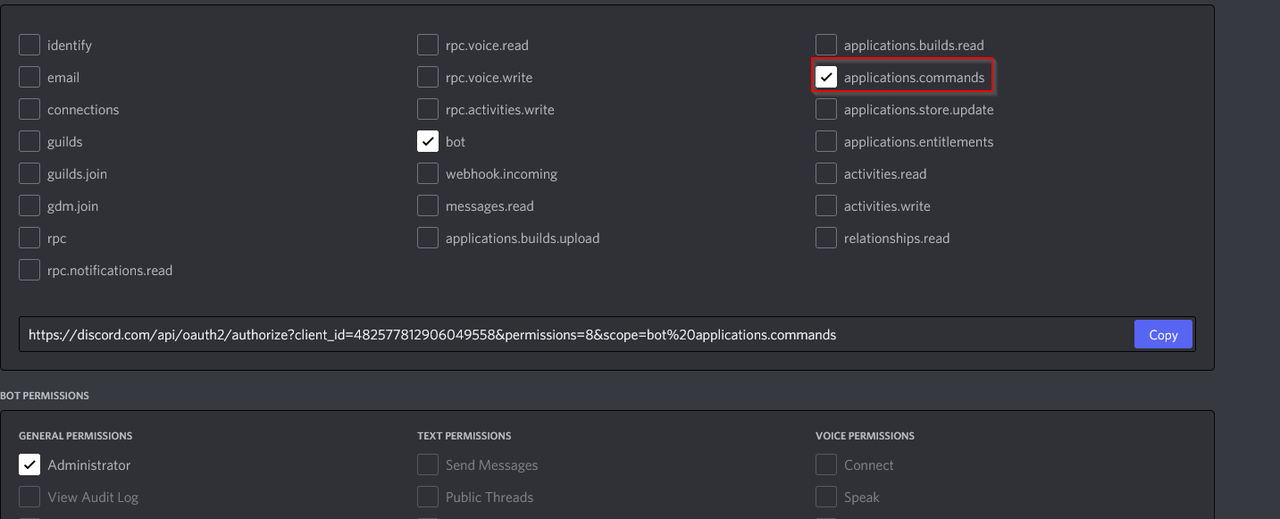Select the webhook.incoming scope checkbox
This screenshot has height=519, width=1280.
tap(428, 173)
